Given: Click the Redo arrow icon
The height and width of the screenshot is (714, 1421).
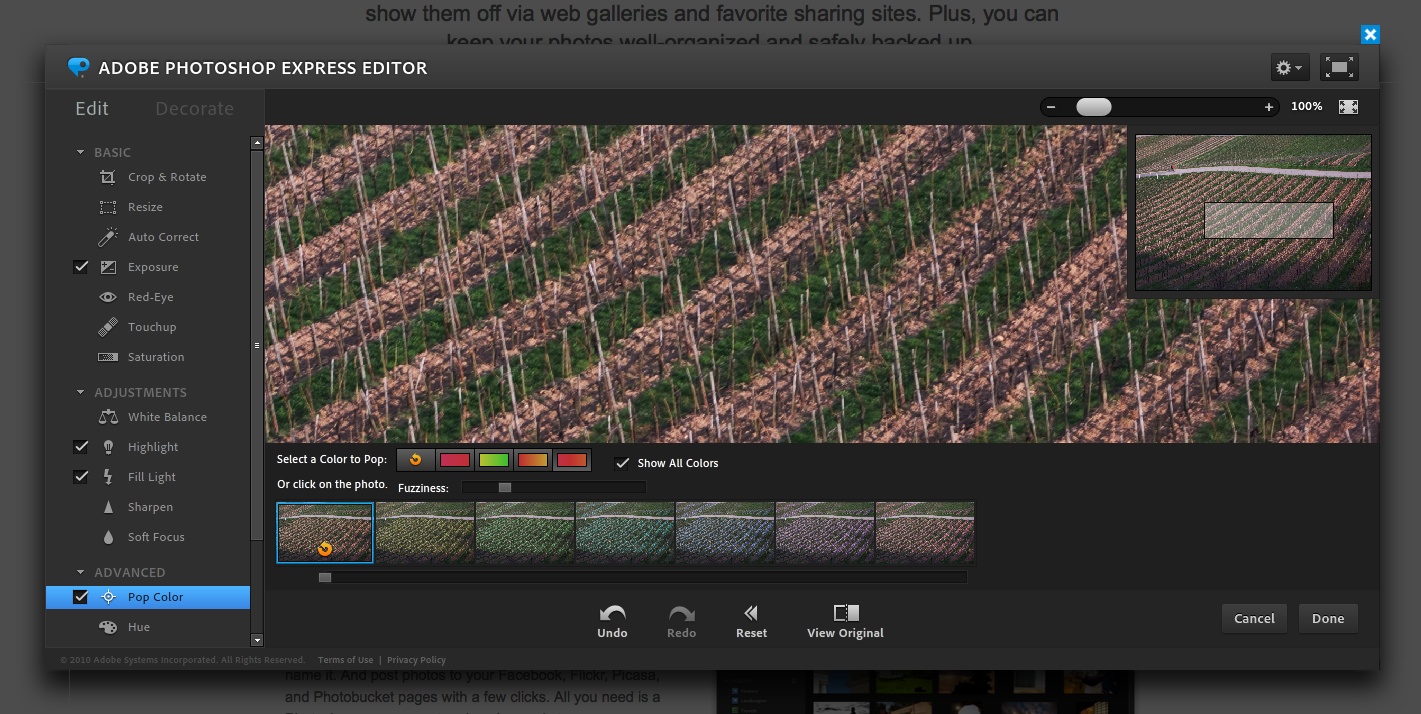Looking at the screenshot, I should coord(681,612).
